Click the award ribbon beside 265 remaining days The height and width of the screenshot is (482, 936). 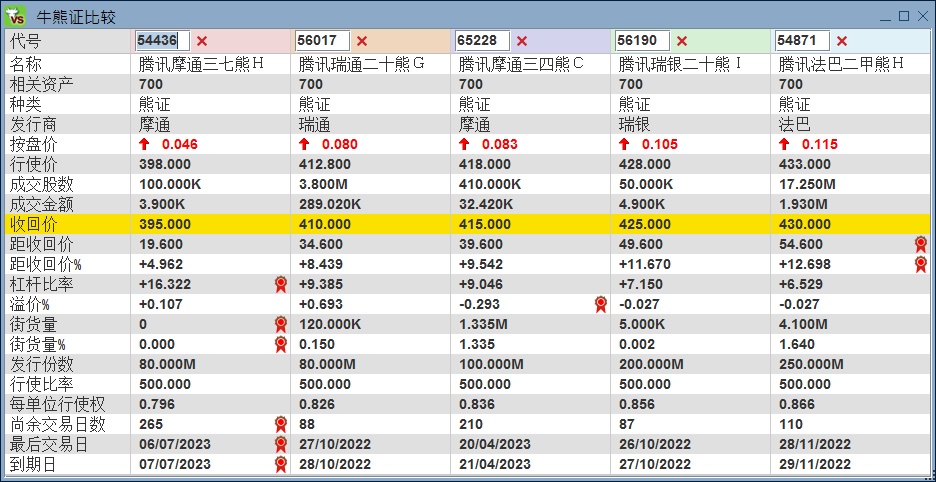(281, 424)
